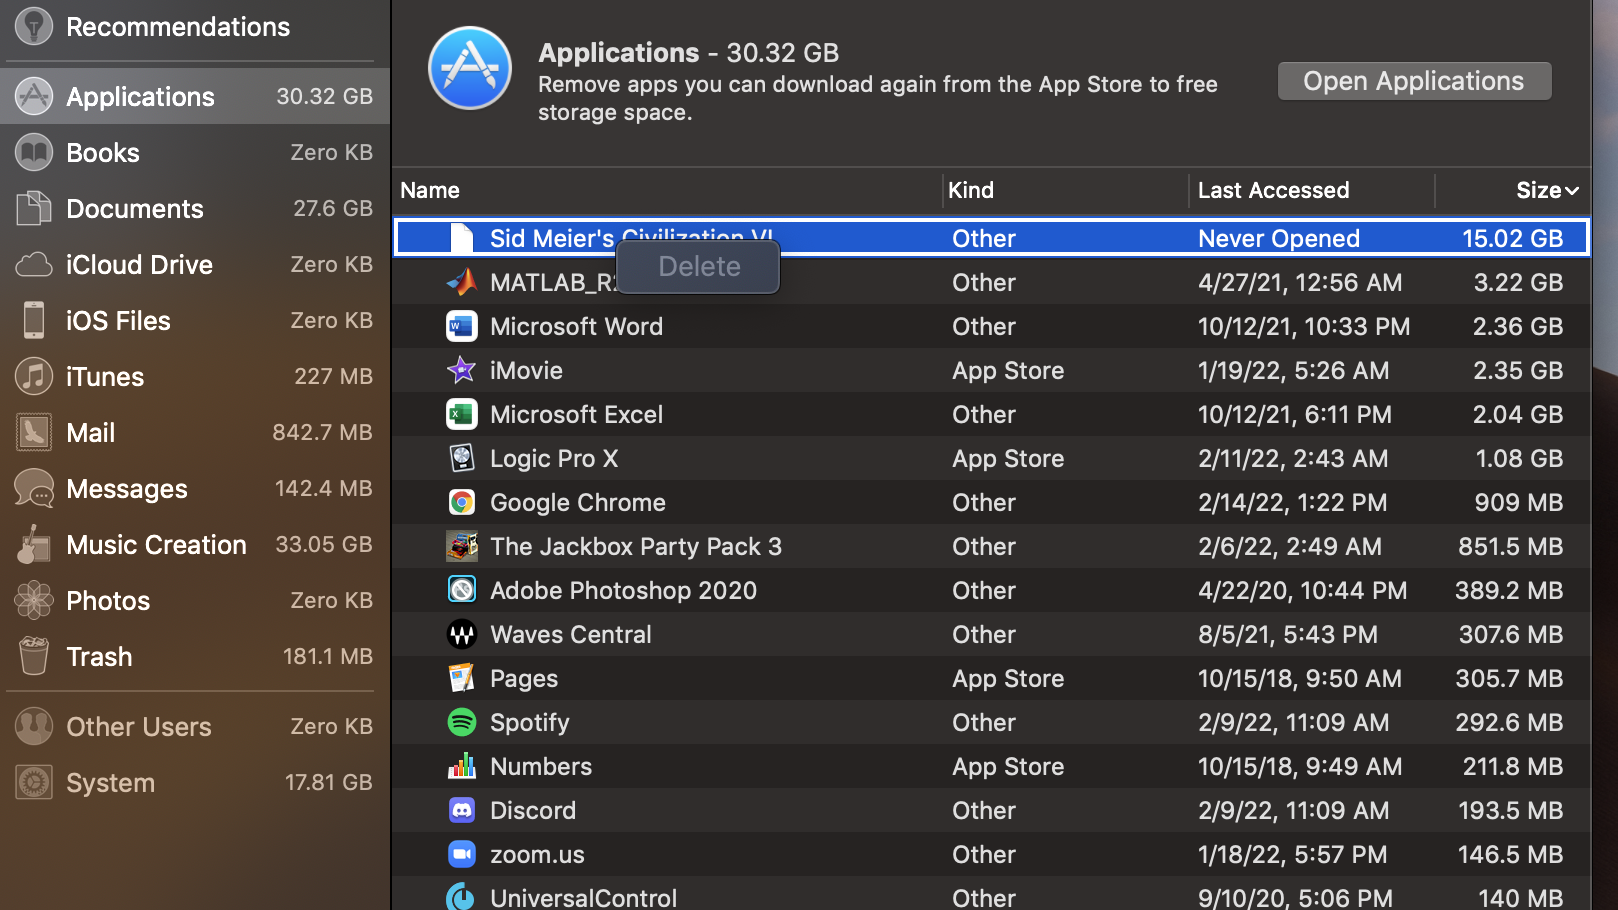The width and height of the screenshot is (1618, 910).
Task: Sort the list by Kind column
Action: pyautogui.click(x=971, y=191)
